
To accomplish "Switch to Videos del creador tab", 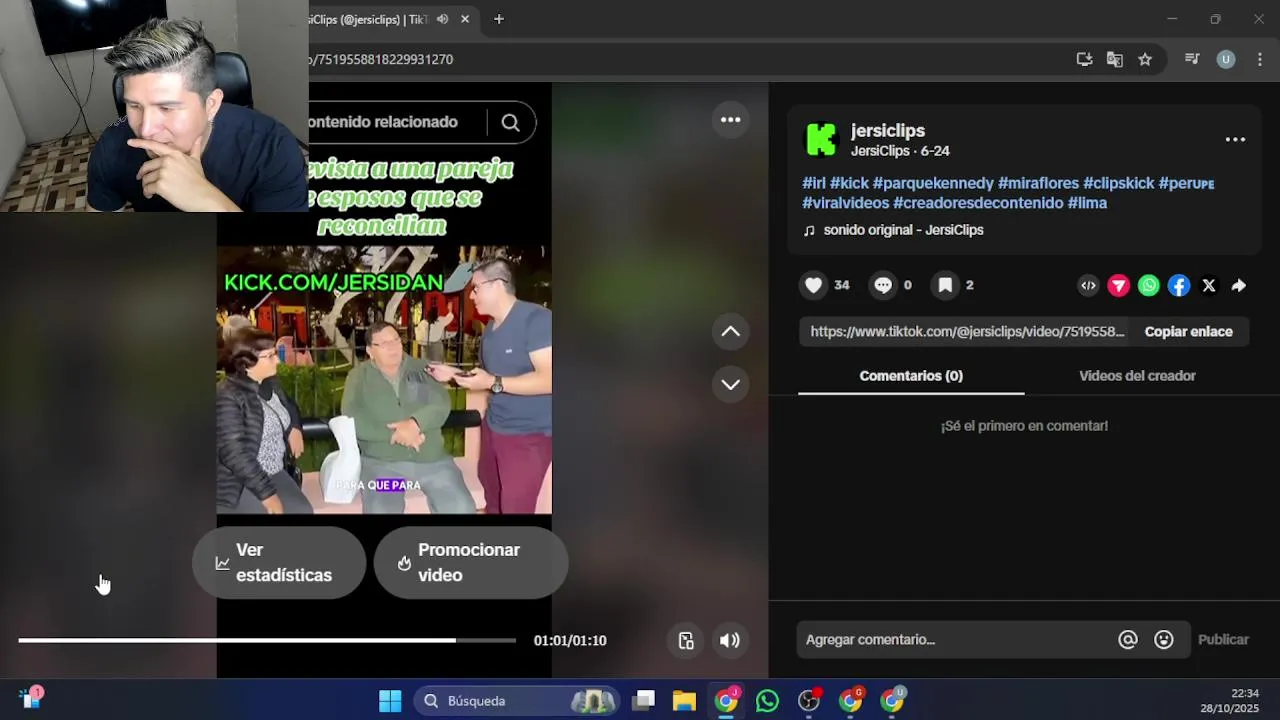I will (x=1137, y=376).
